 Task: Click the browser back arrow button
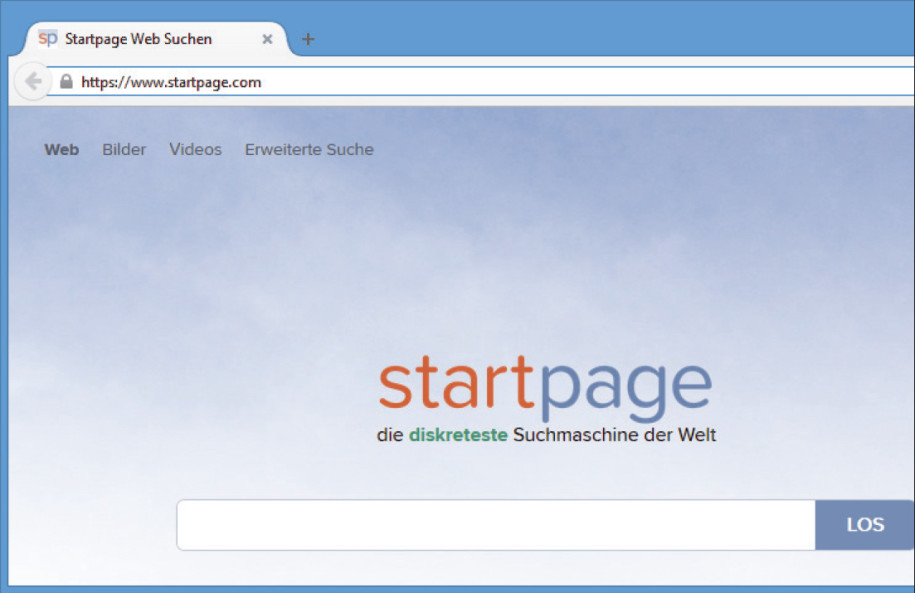33,81
